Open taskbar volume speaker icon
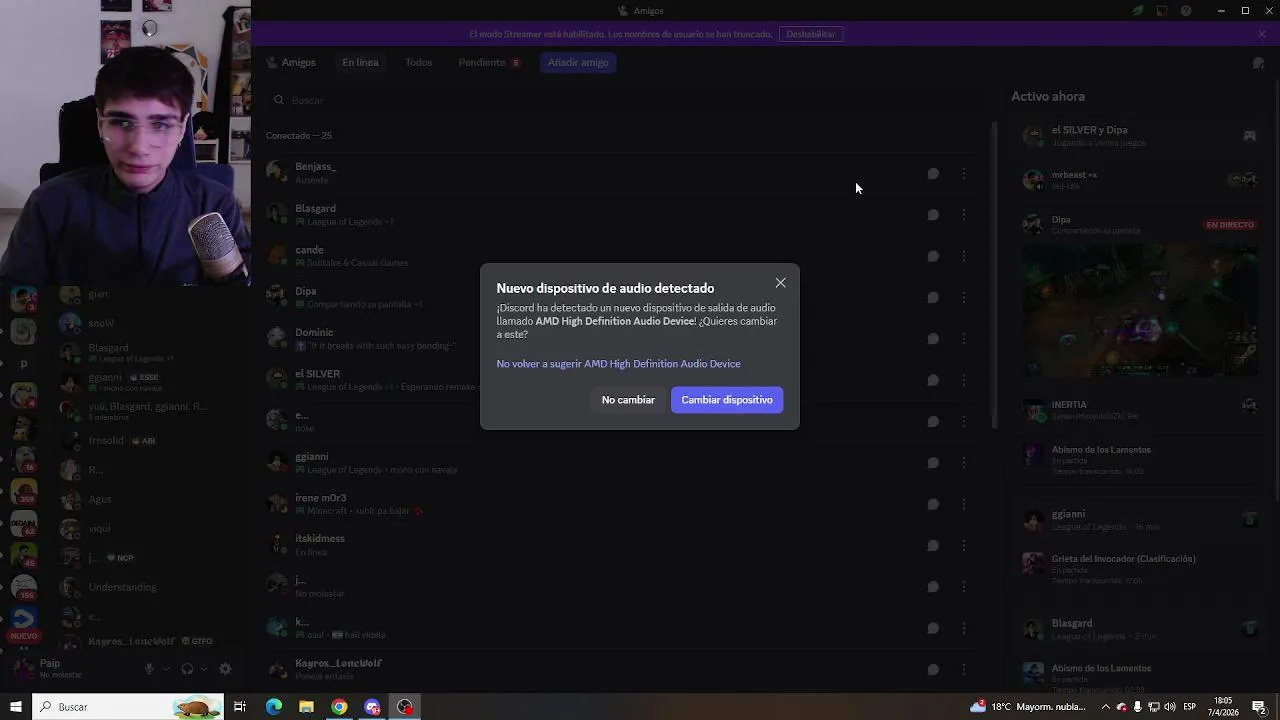The image size is (1280, 720). coord(1172,707)
